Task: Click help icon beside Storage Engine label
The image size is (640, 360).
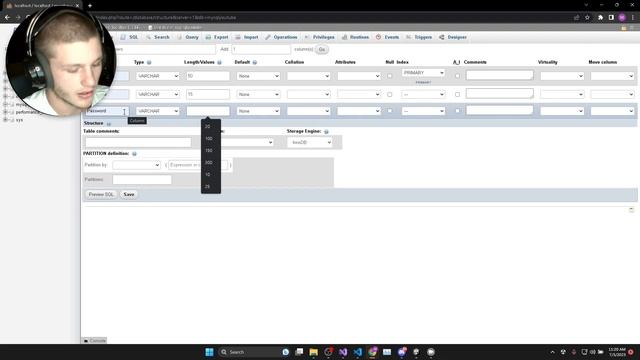Action: 326,131
